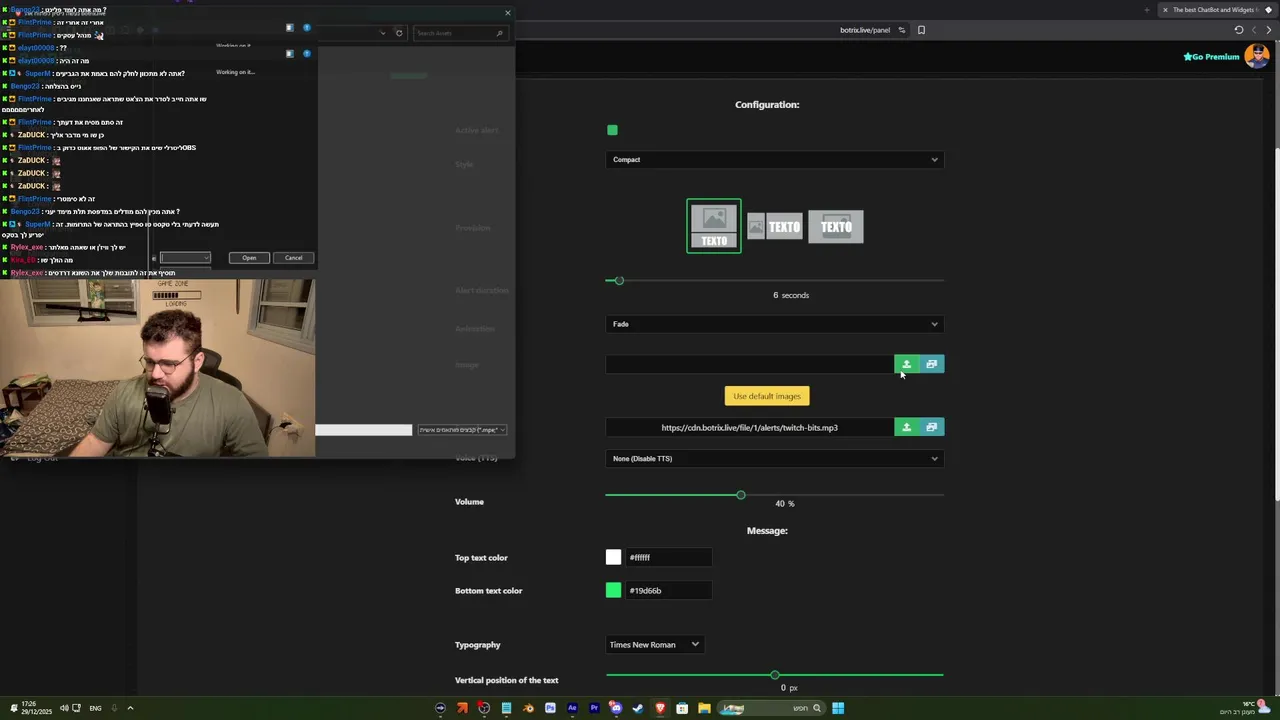This screenshot has height=720, width=1280.
Task: Select the text-over-image layout option
Action: pos(836,227)
